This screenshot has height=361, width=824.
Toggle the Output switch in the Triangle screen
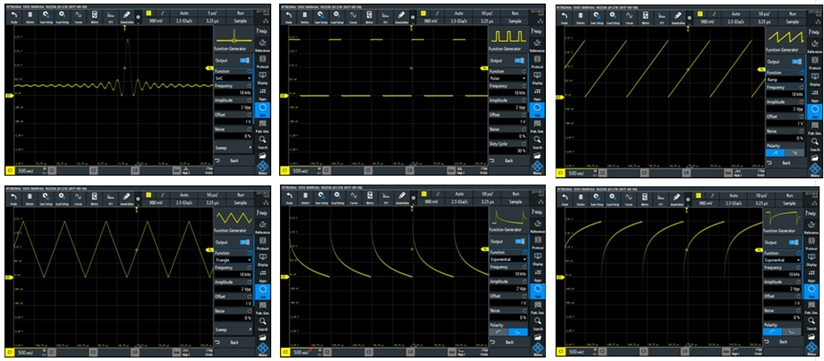tap(245, 242)
